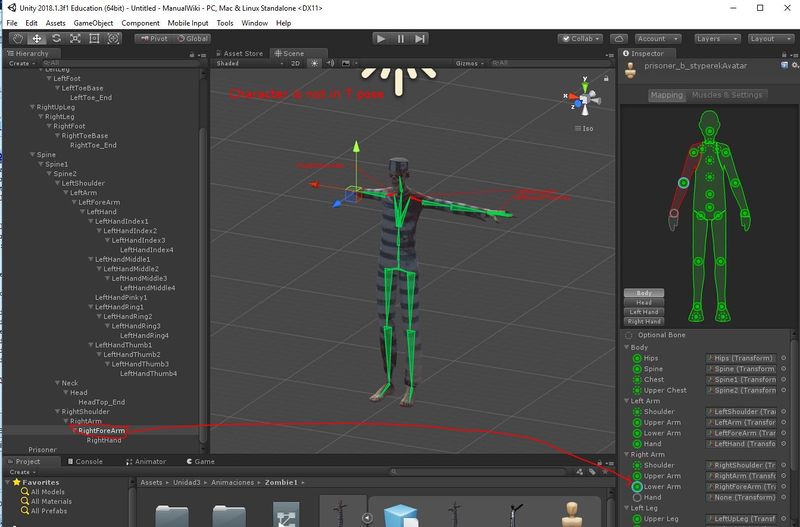
Task: Open the GameObject menu
Action: (x=93, y=23)
